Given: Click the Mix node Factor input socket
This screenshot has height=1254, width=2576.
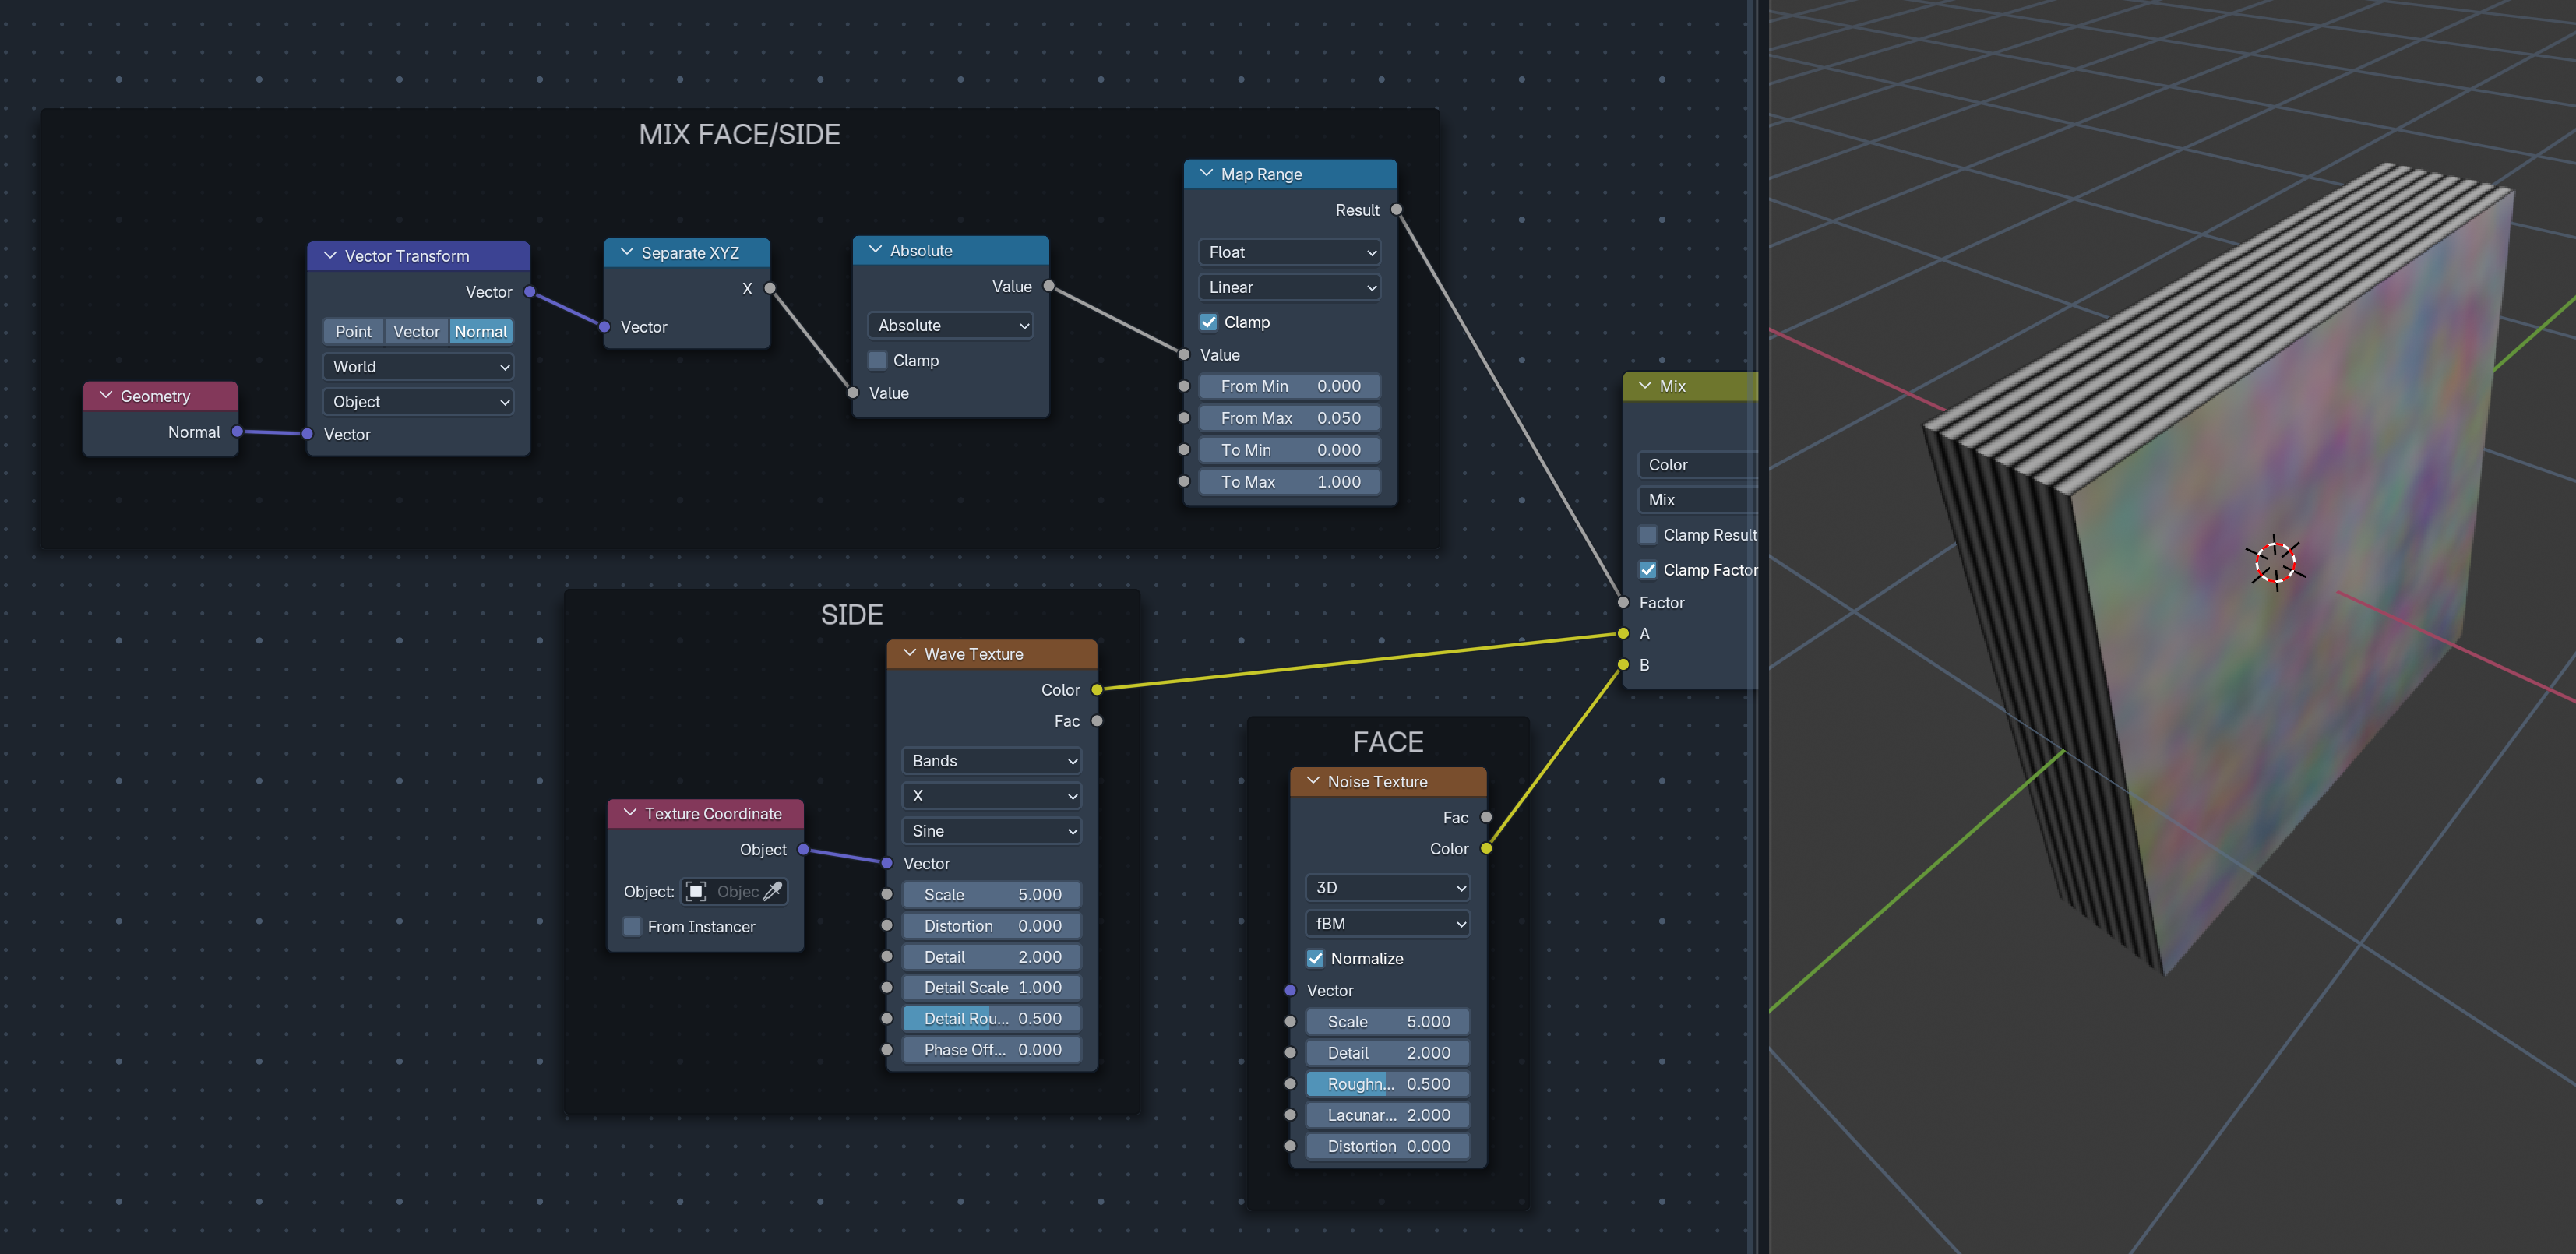Looking at the screenshot, I should click(x=1623, y=602).
